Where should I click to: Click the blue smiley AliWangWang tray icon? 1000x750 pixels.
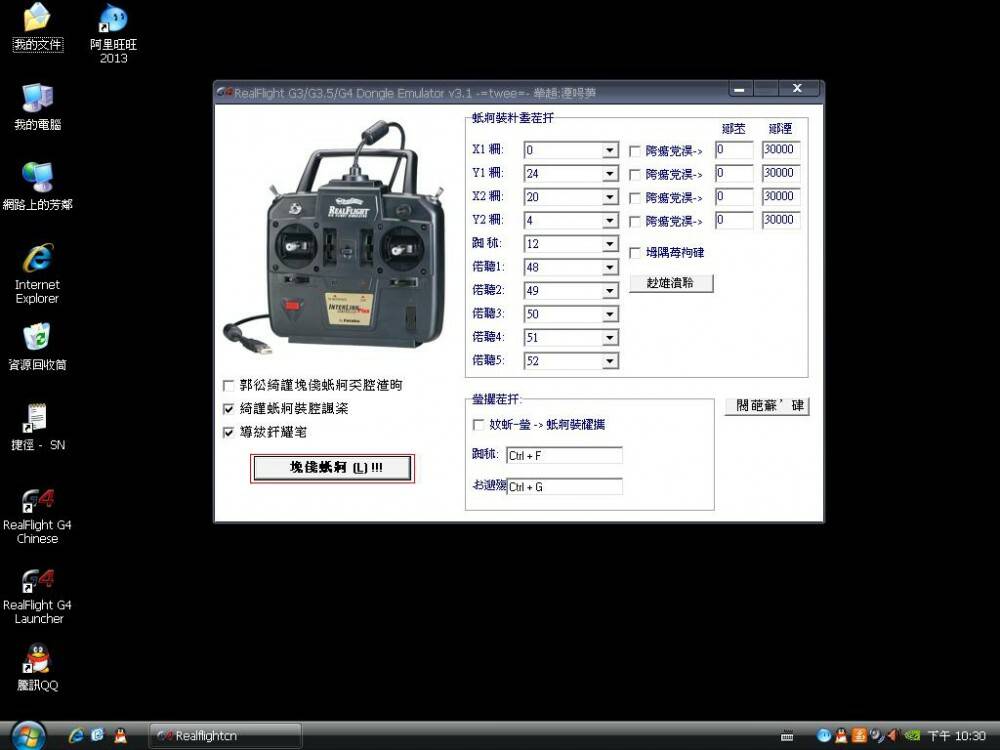[x=823, y=736]
